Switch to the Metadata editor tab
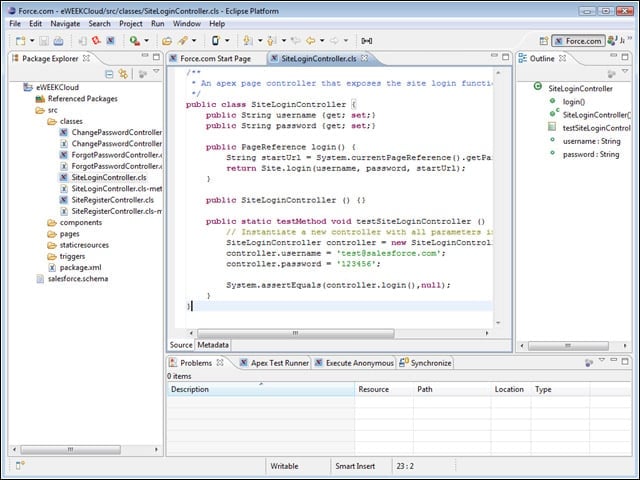 (x=213, y=345)
